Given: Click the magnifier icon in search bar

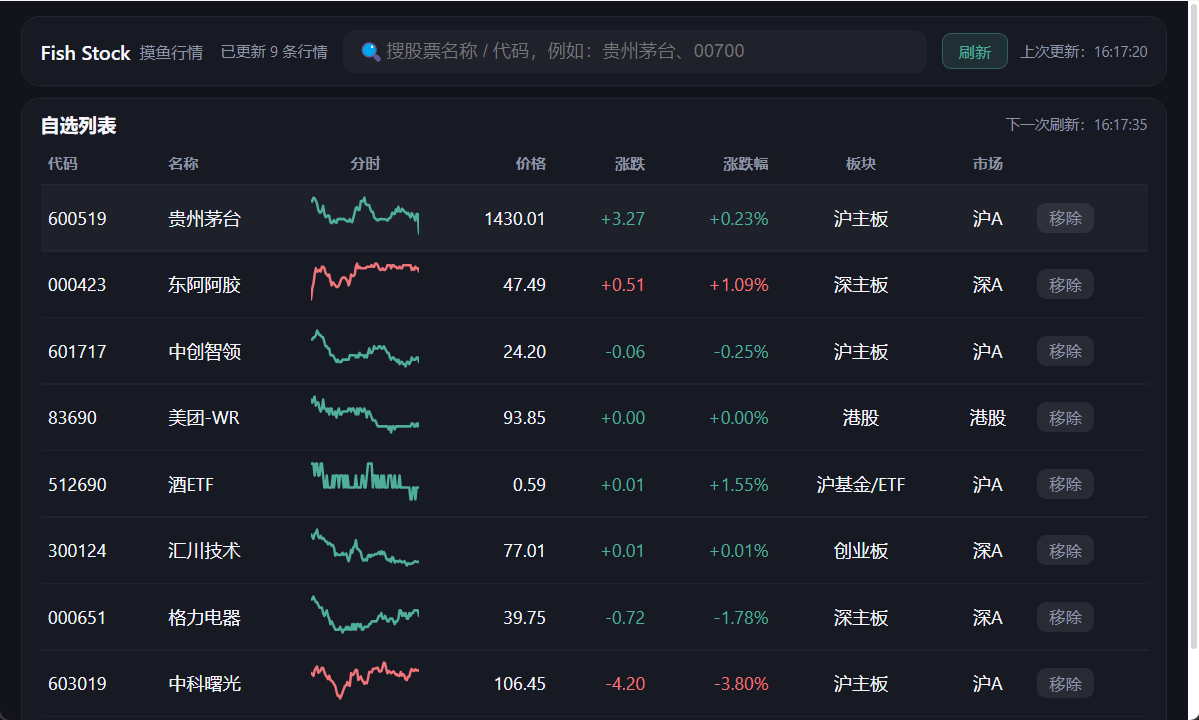Looking at the screenshot, I should [x=370, y=51].
